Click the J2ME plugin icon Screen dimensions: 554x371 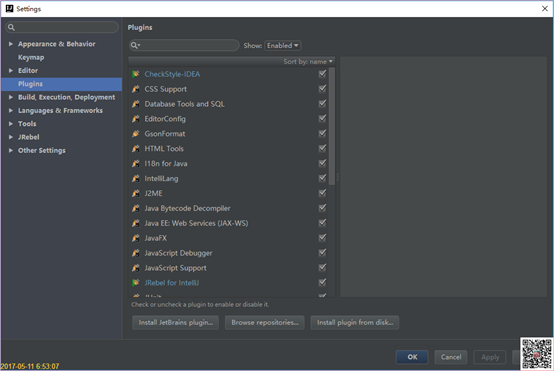(x=136, y=193)
